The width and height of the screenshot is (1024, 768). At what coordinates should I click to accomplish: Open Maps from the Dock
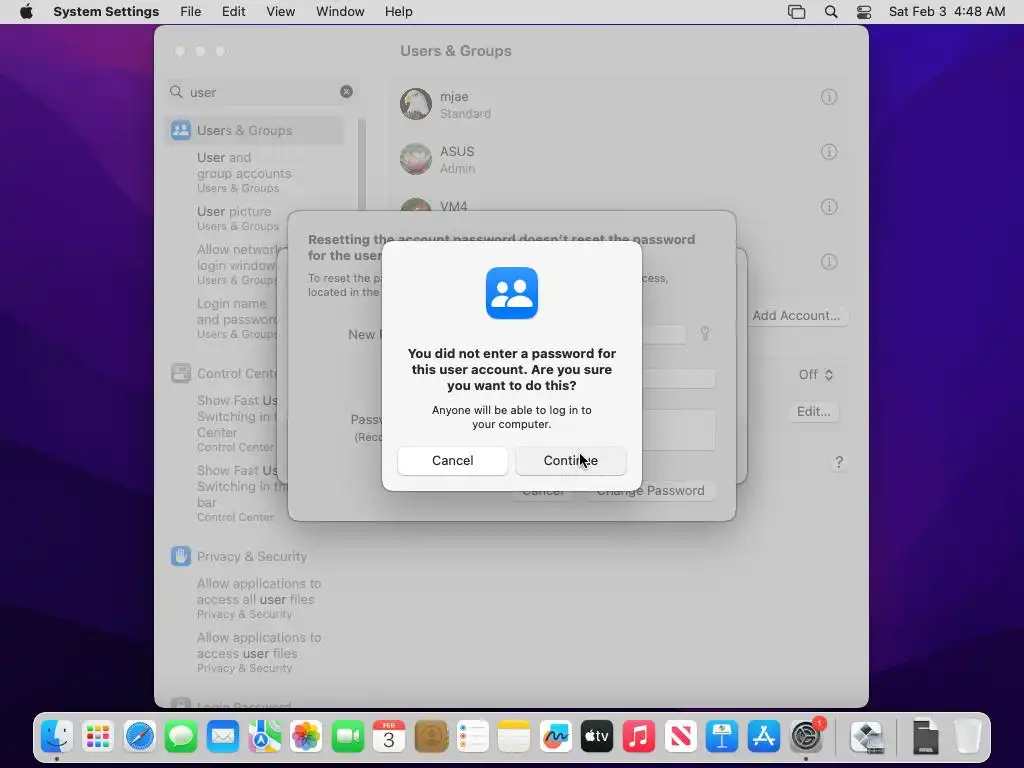(264, 737)
